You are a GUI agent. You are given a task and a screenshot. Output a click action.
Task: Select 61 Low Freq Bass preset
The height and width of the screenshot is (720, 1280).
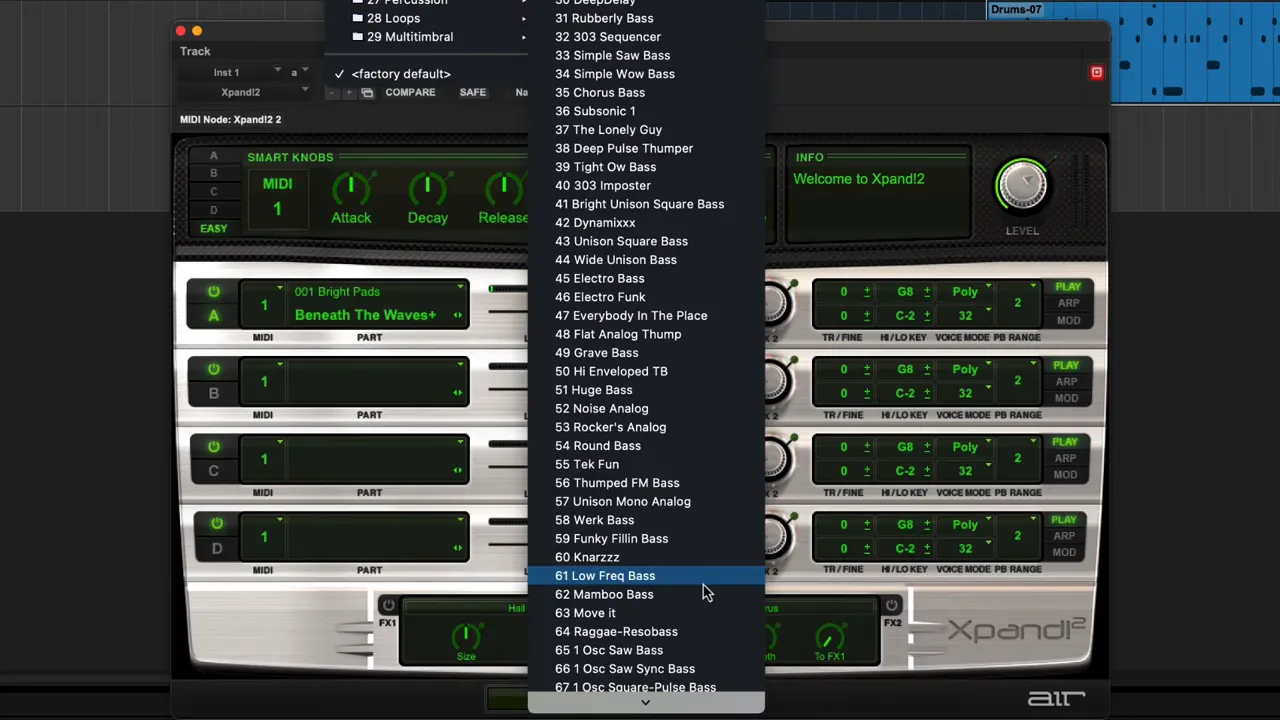(605, 576)
